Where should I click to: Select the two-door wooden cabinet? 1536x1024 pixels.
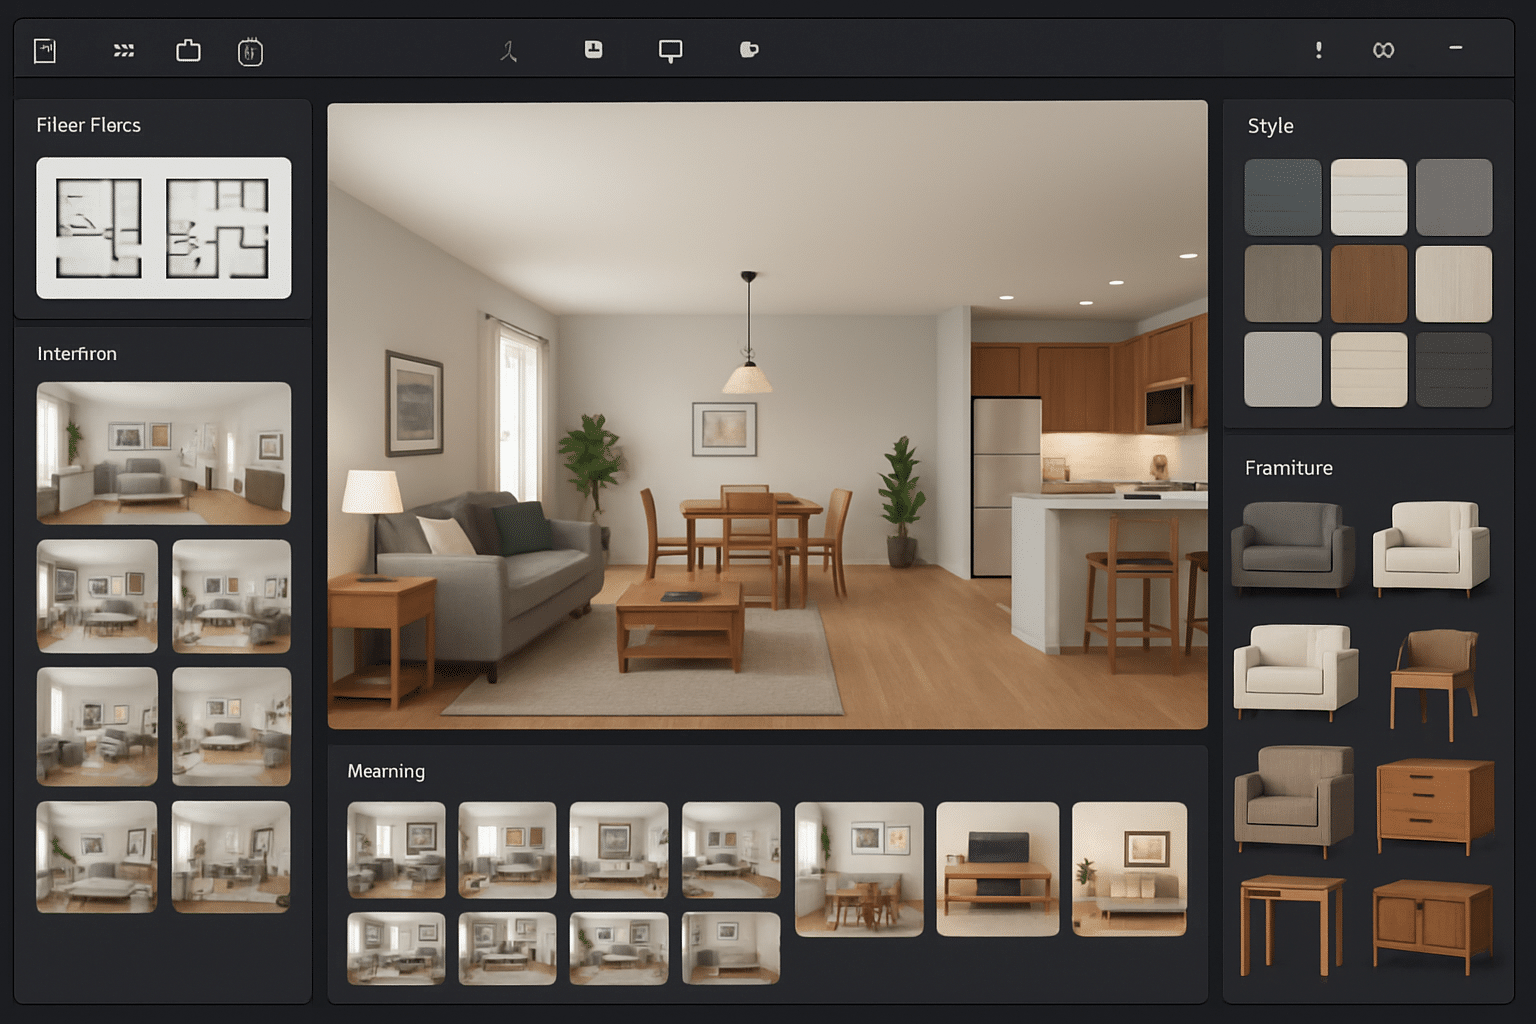[1432, 926]
